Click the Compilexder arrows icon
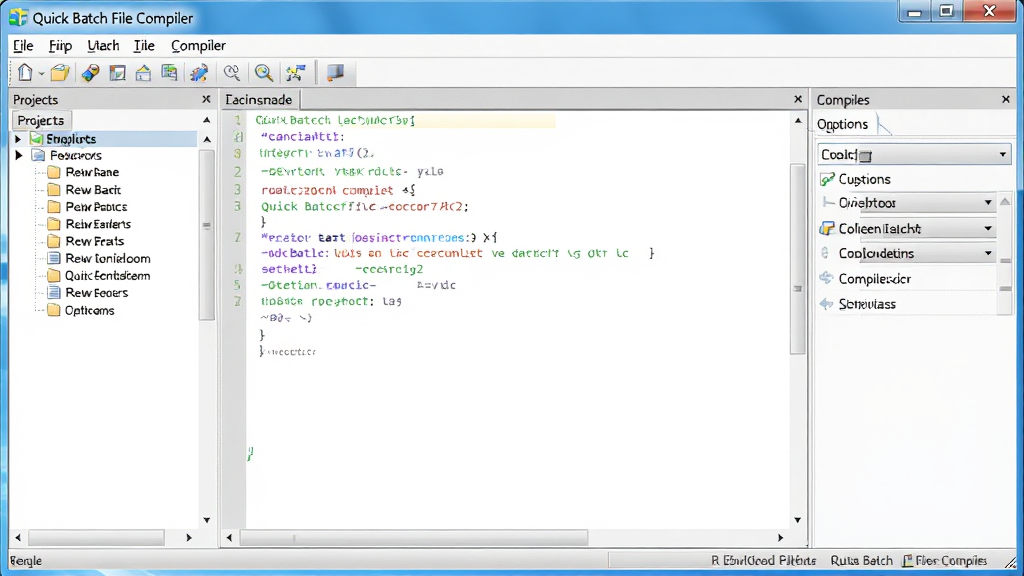The image size is (1024, 576). pos(827,278)
